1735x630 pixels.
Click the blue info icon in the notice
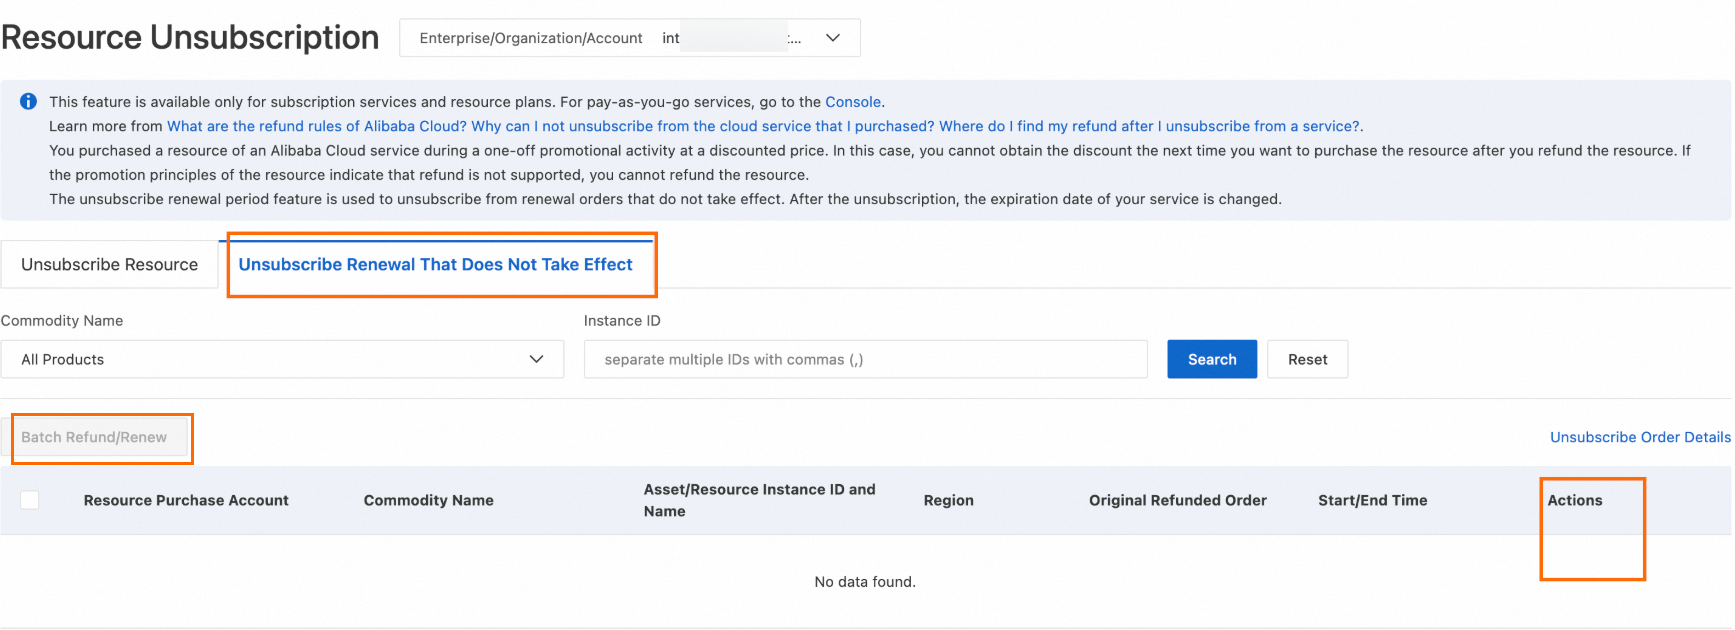[28, 101]
